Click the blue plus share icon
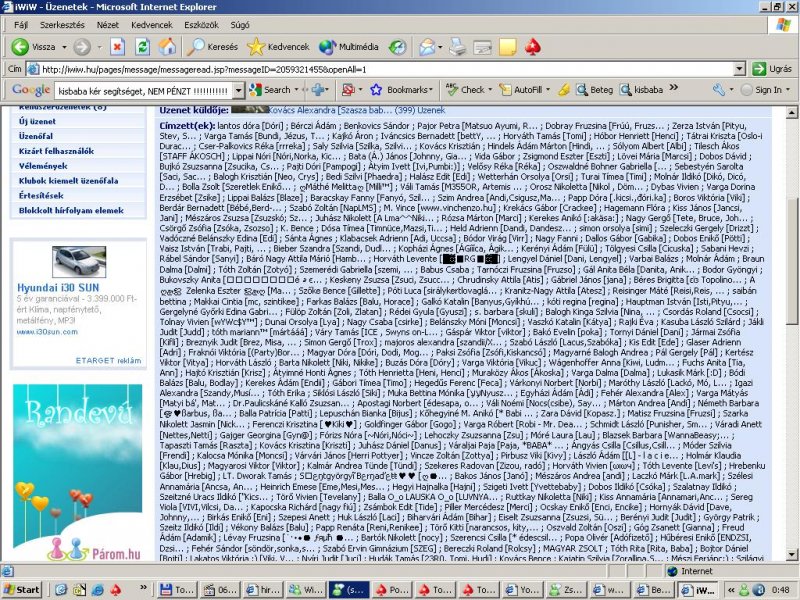The width and height of the screenshot is (800, 600). click(319, 90)
